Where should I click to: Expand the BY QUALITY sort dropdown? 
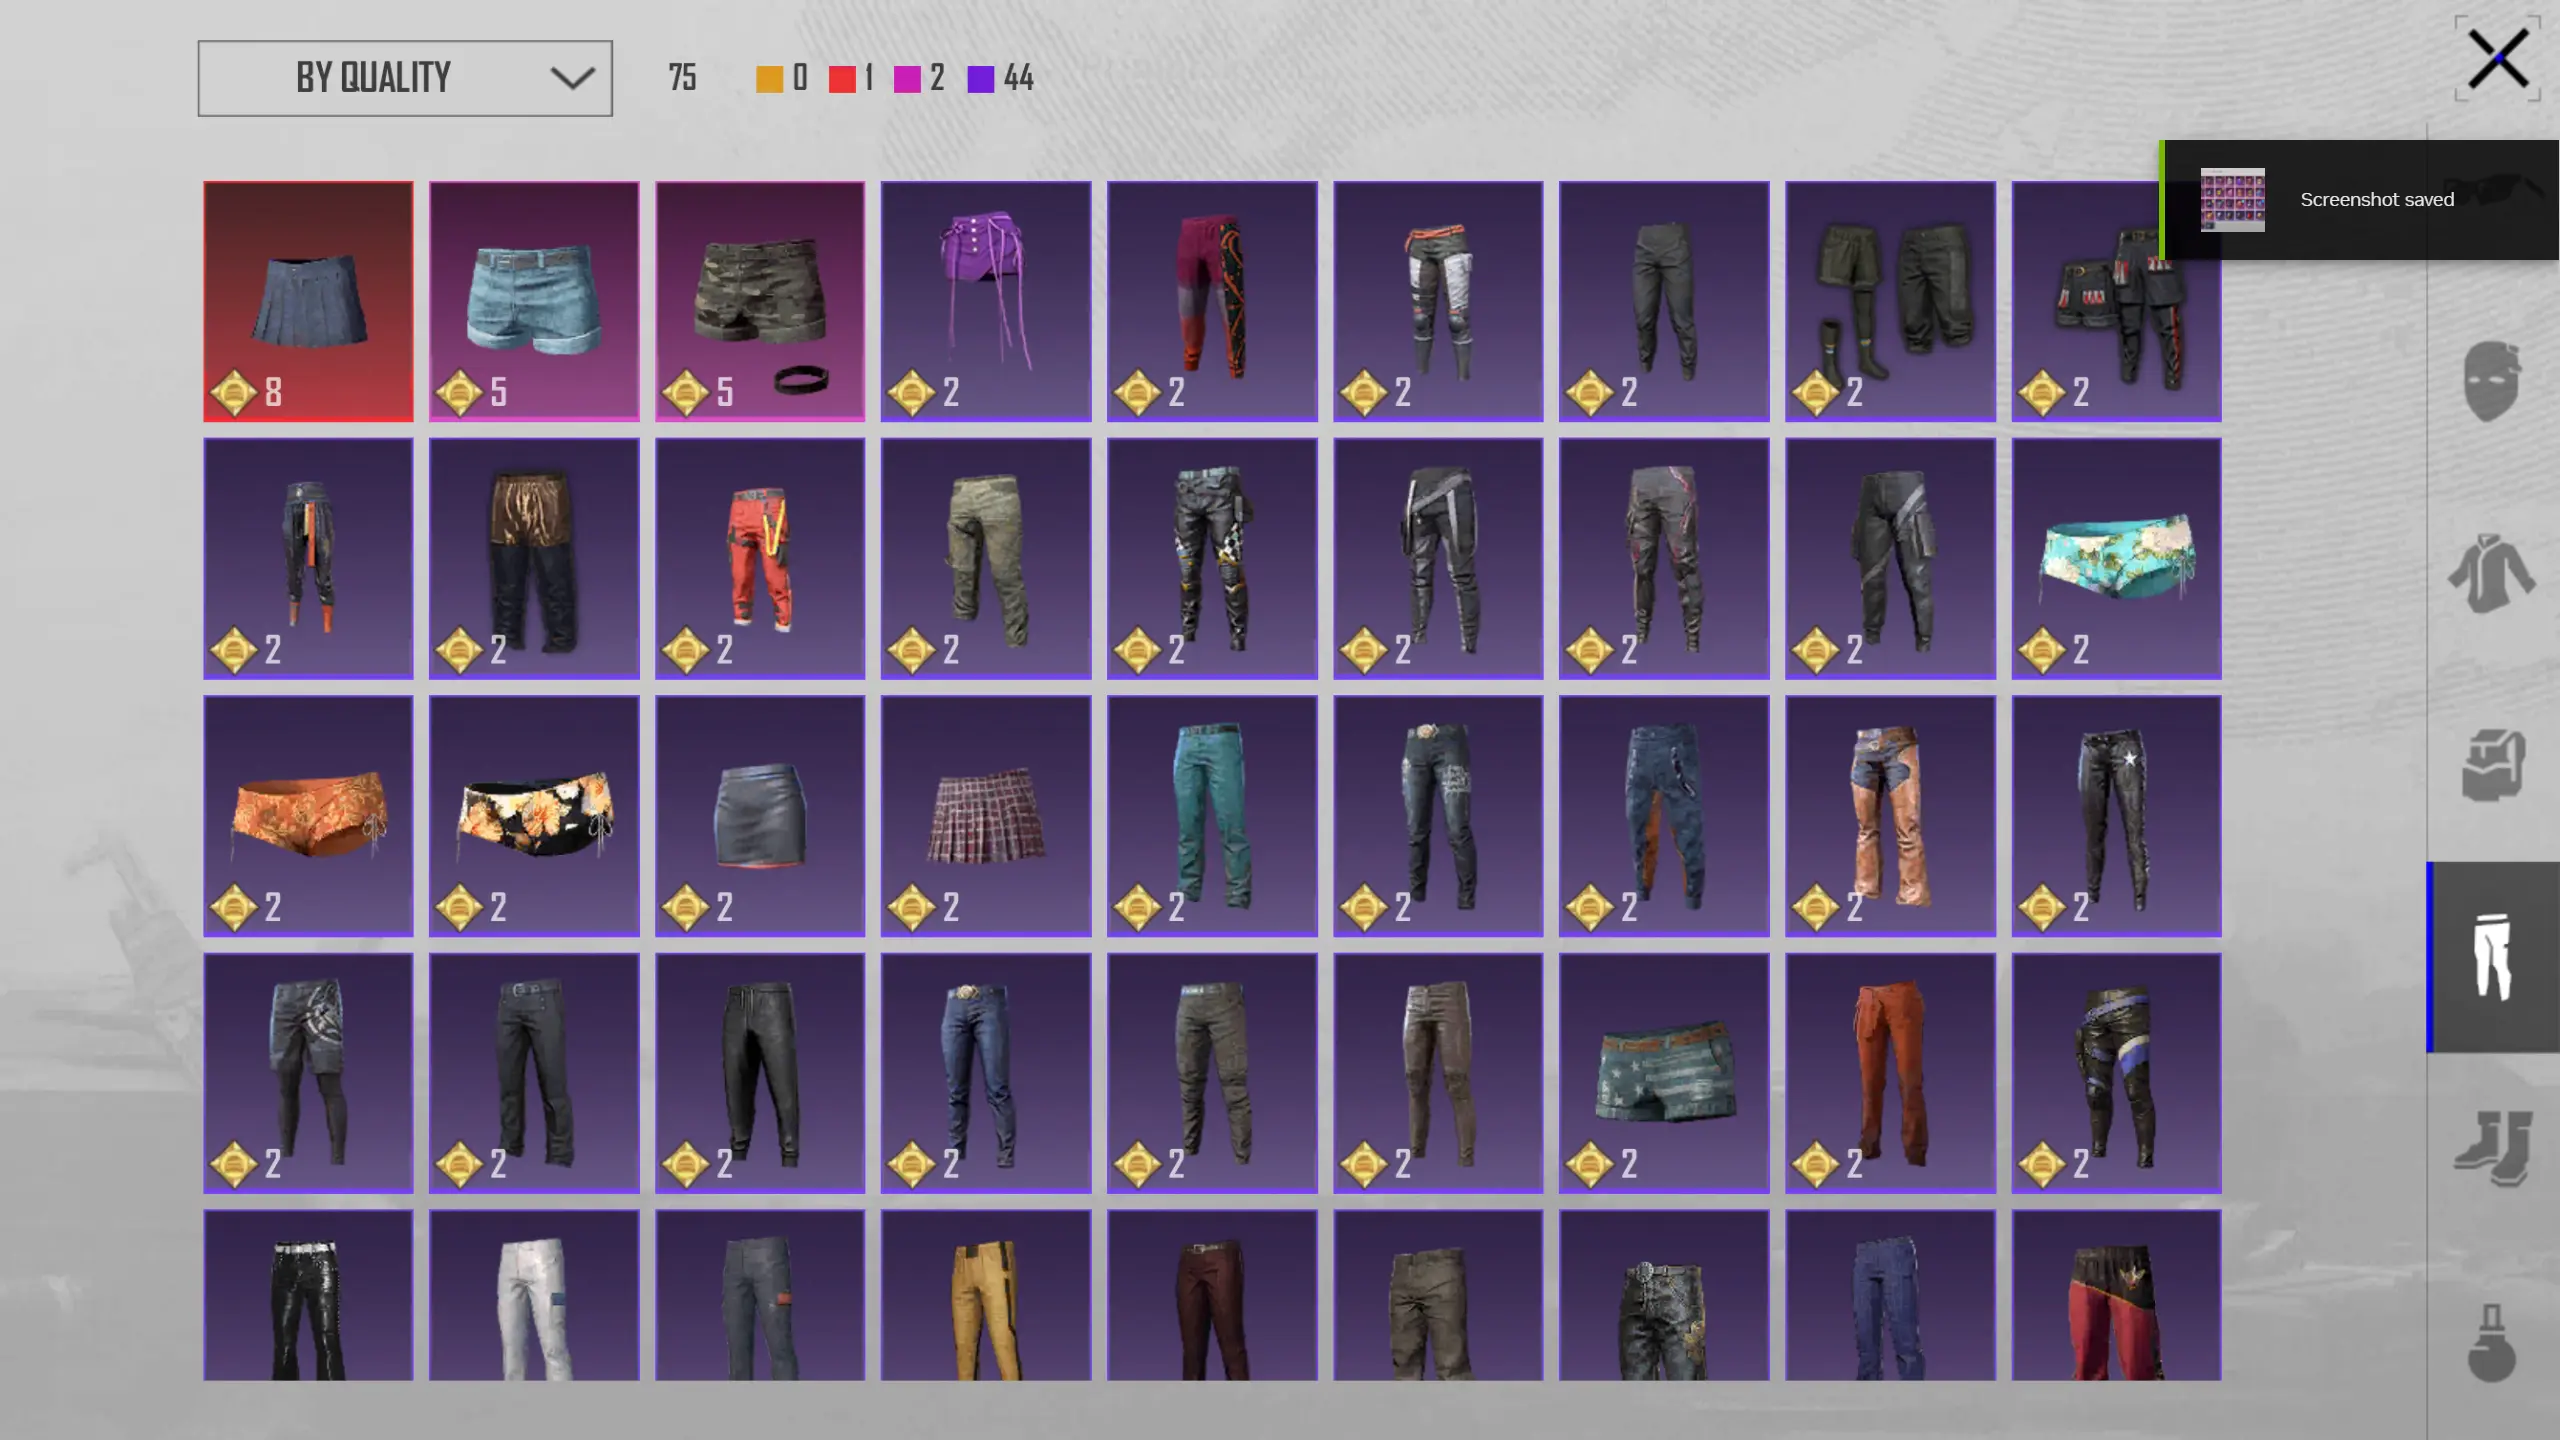[404, 78]
